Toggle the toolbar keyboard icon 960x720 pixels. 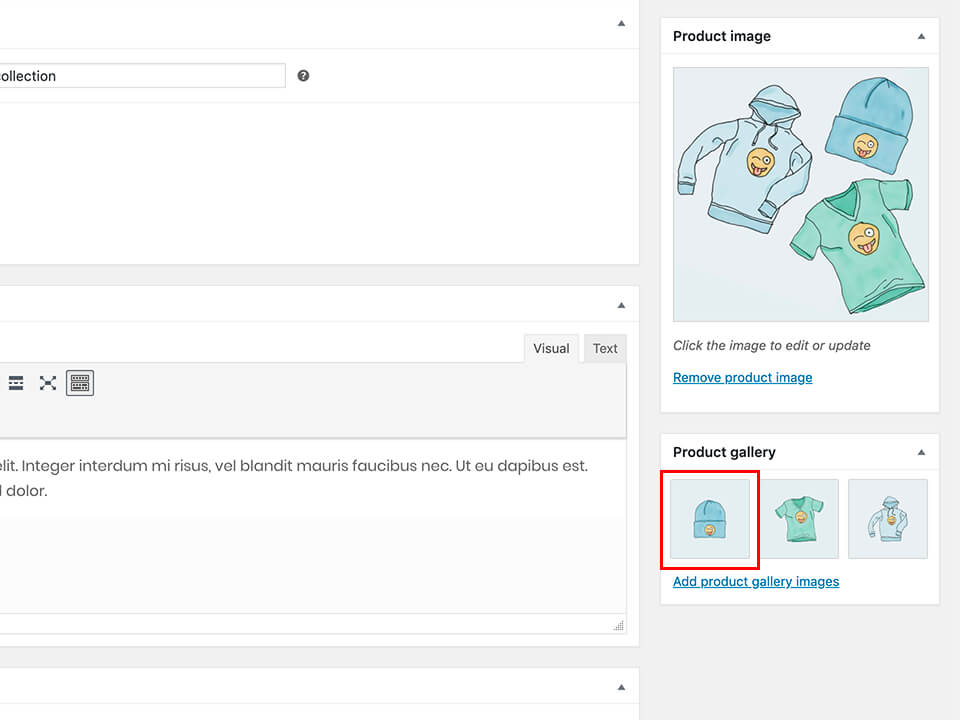[x=80, y=383]
